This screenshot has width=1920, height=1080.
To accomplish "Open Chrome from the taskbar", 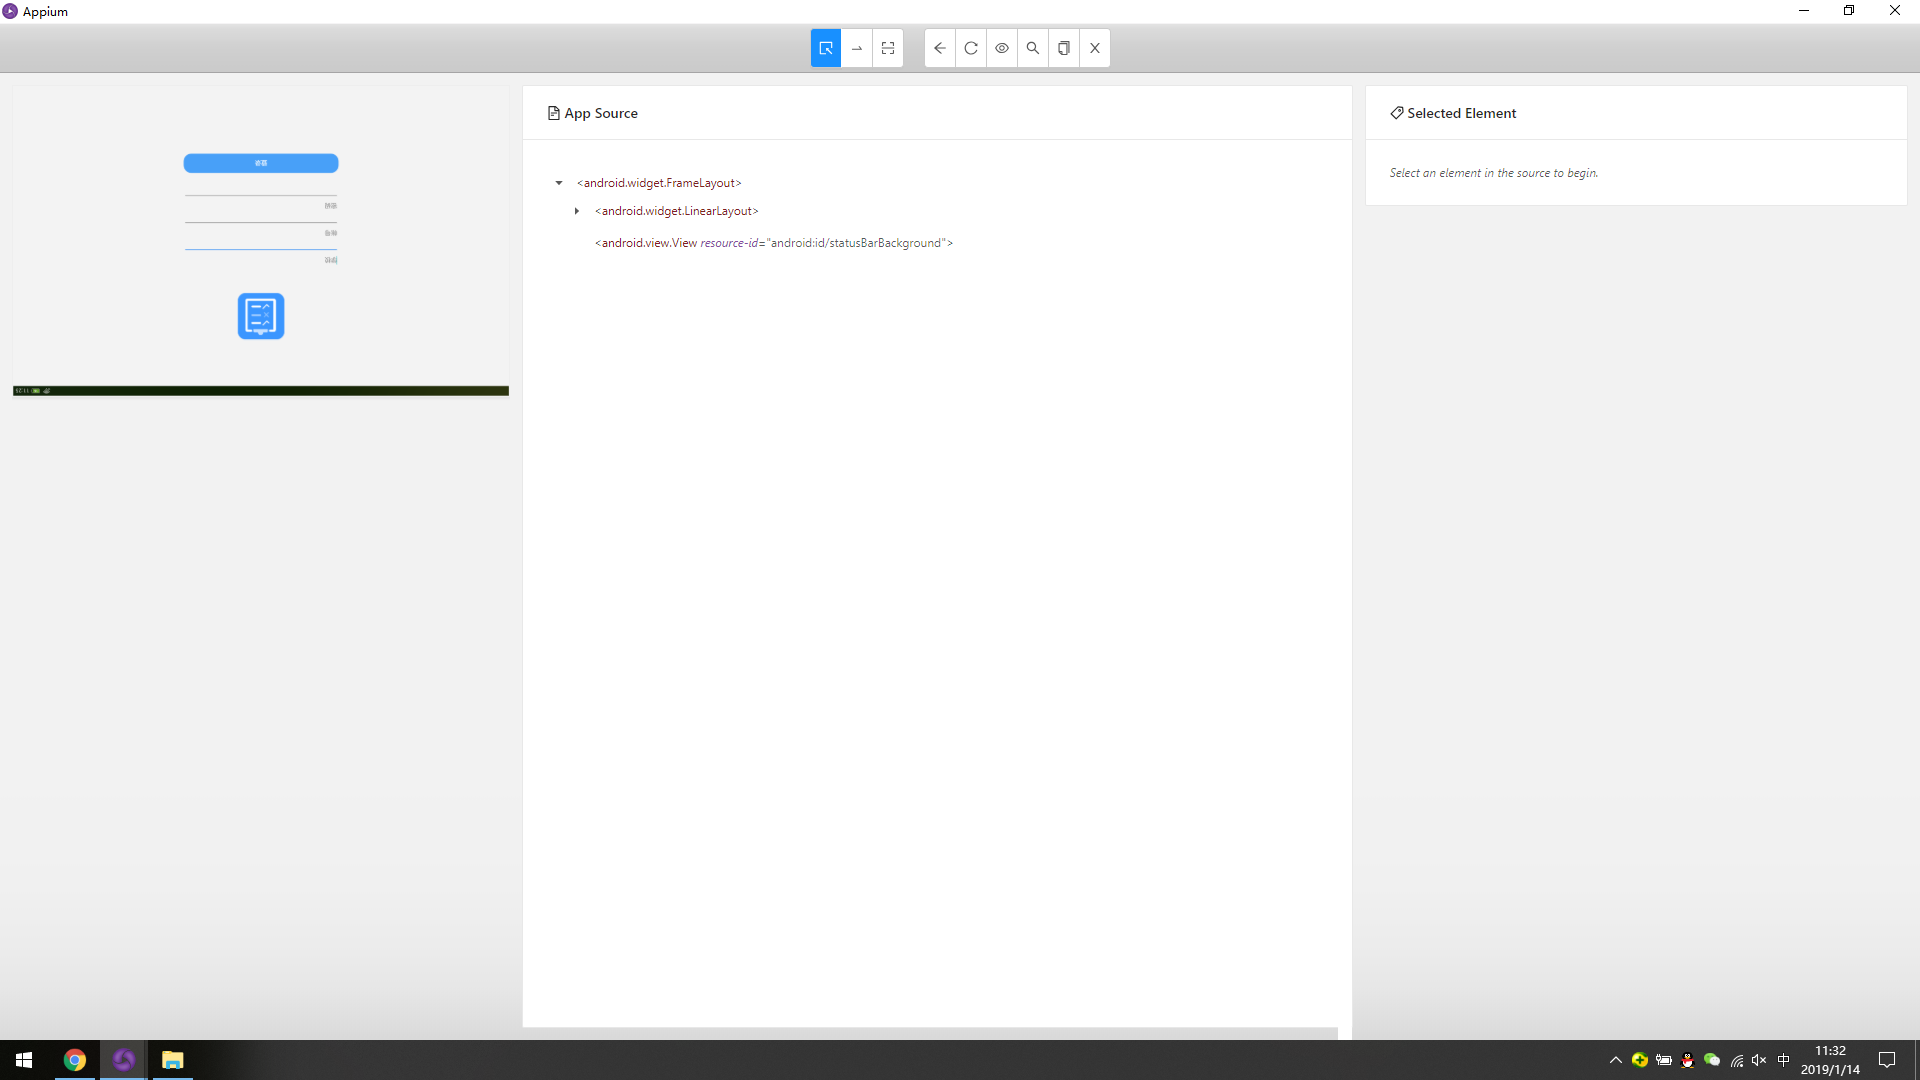I will coord(75,1060).
